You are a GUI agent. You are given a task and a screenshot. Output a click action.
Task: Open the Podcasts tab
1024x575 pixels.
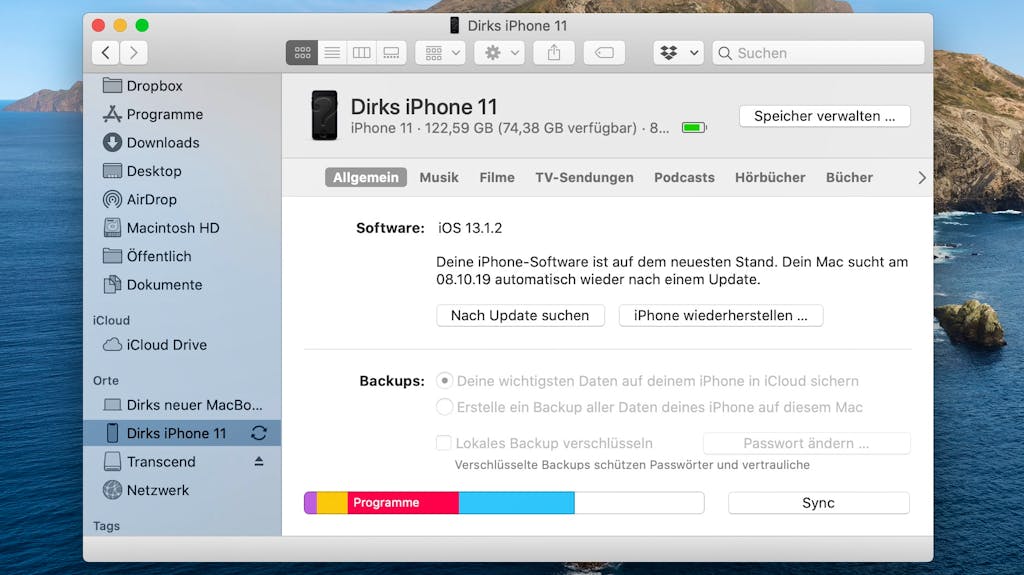pyautogui.click(x=684, y=178)
